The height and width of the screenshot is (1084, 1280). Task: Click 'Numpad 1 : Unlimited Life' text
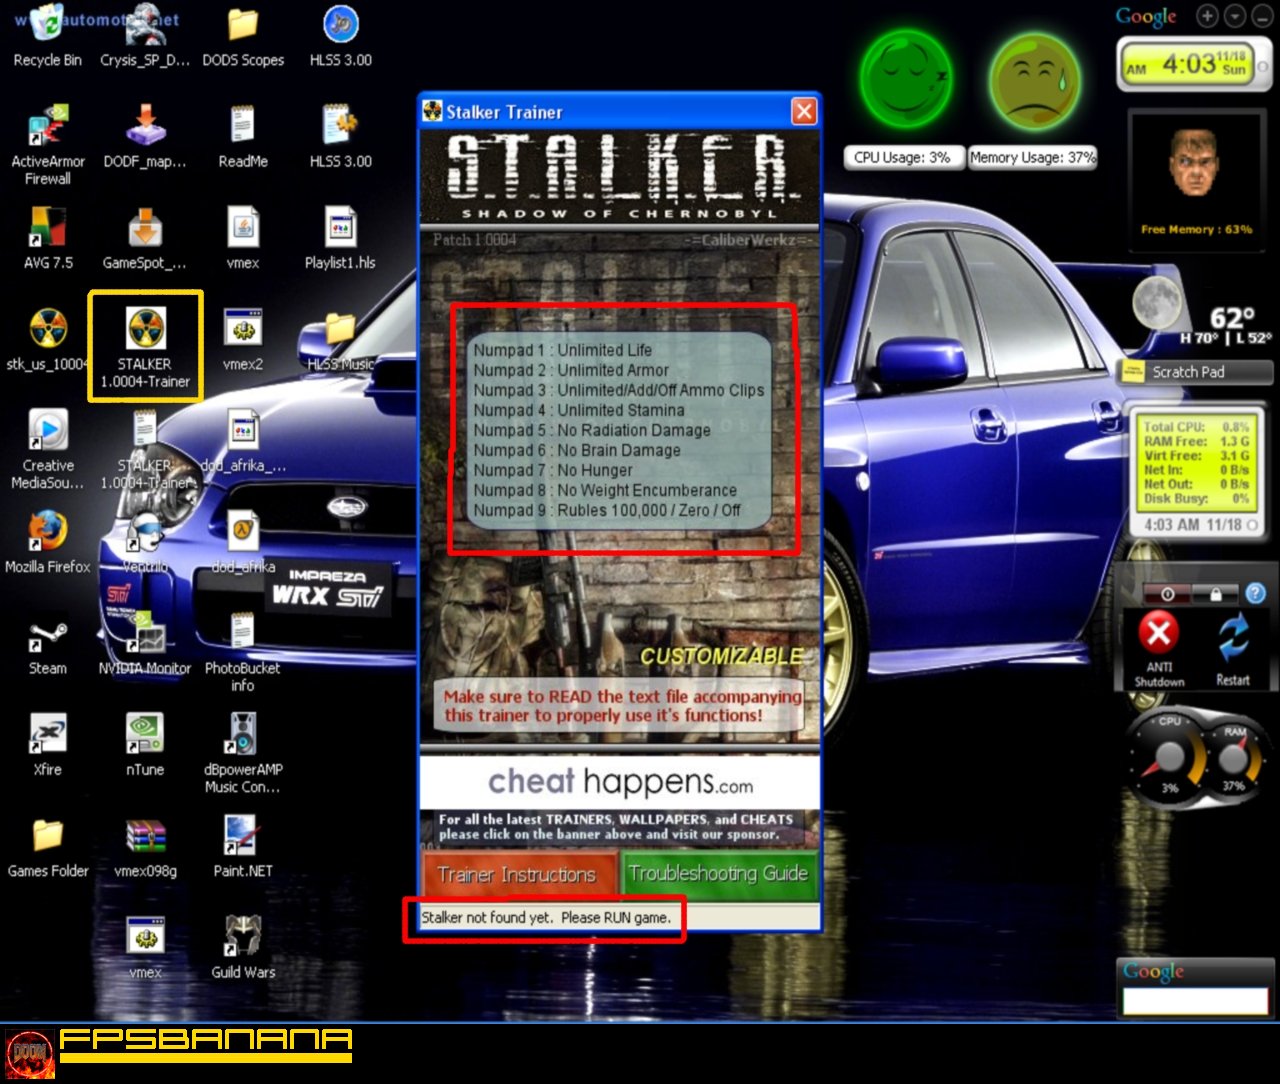click(563, 350)
